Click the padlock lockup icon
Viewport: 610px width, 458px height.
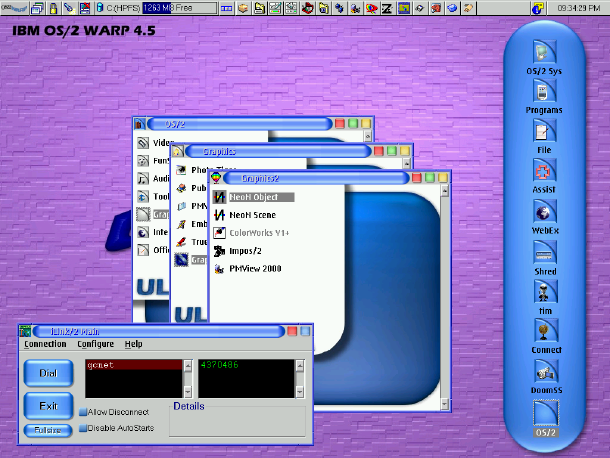pos(53,8)
